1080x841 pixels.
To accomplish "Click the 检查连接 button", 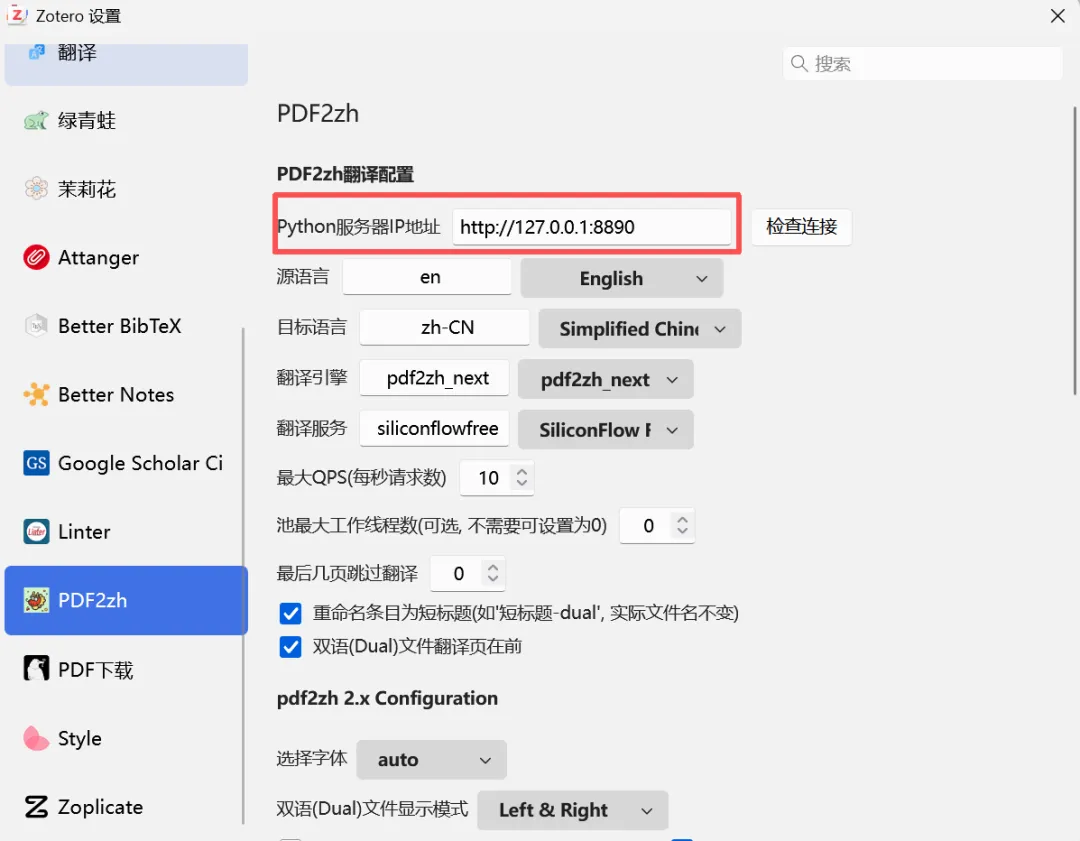I will point(802,227).
